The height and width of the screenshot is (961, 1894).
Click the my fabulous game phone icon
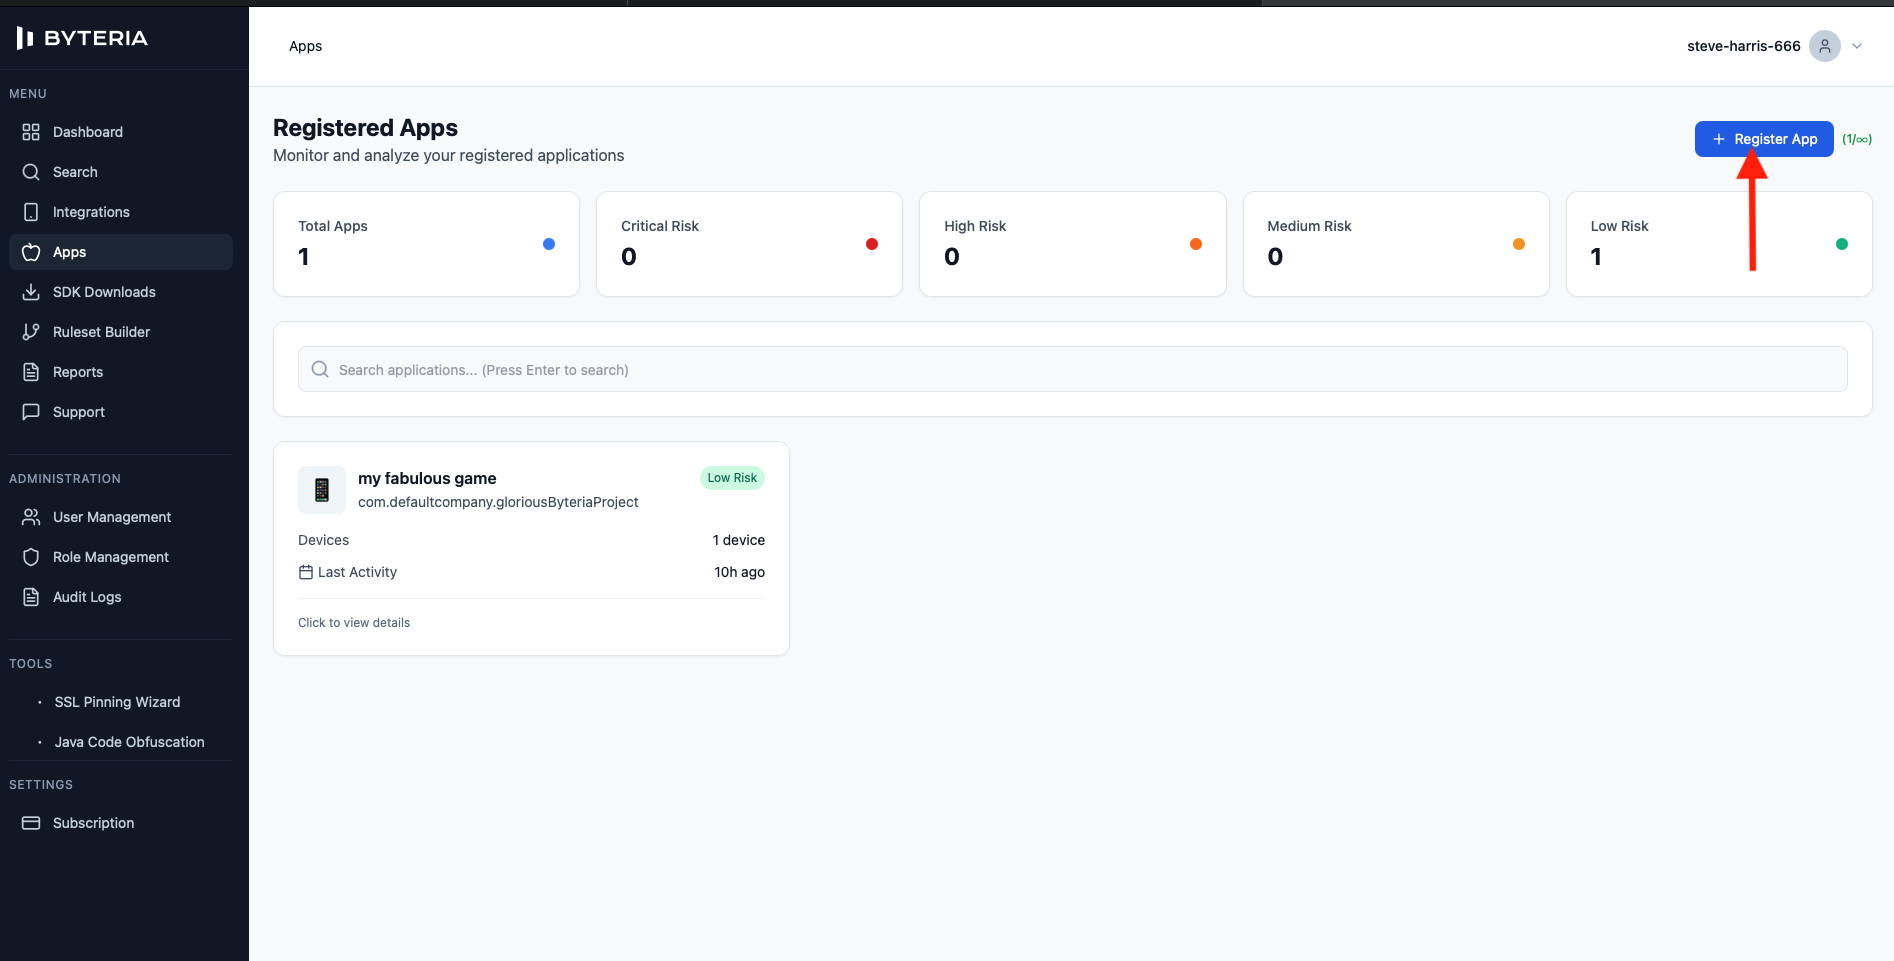322,490
